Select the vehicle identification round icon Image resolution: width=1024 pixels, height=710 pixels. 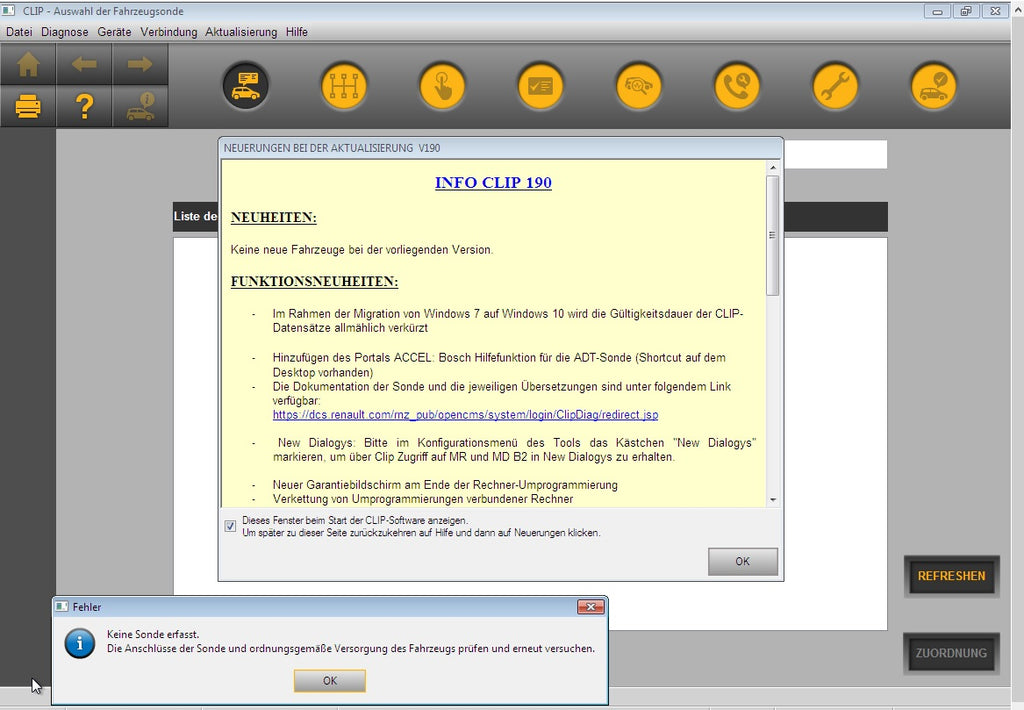pyautogui.click(x=245, y=87)
